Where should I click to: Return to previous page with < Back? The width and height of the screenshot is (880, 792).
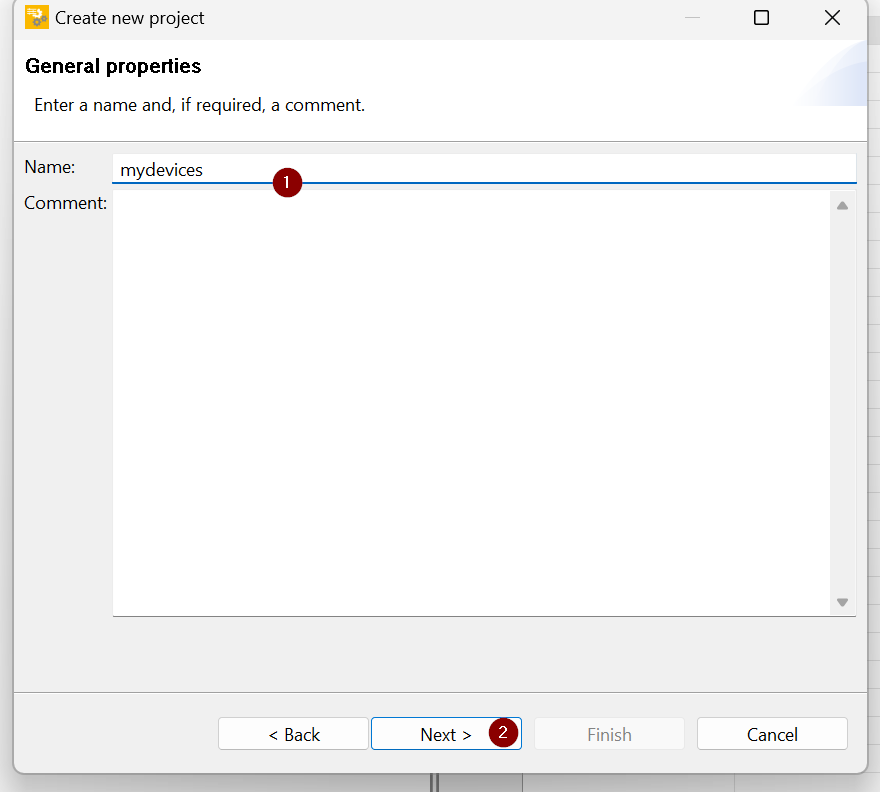coord(293,734)
